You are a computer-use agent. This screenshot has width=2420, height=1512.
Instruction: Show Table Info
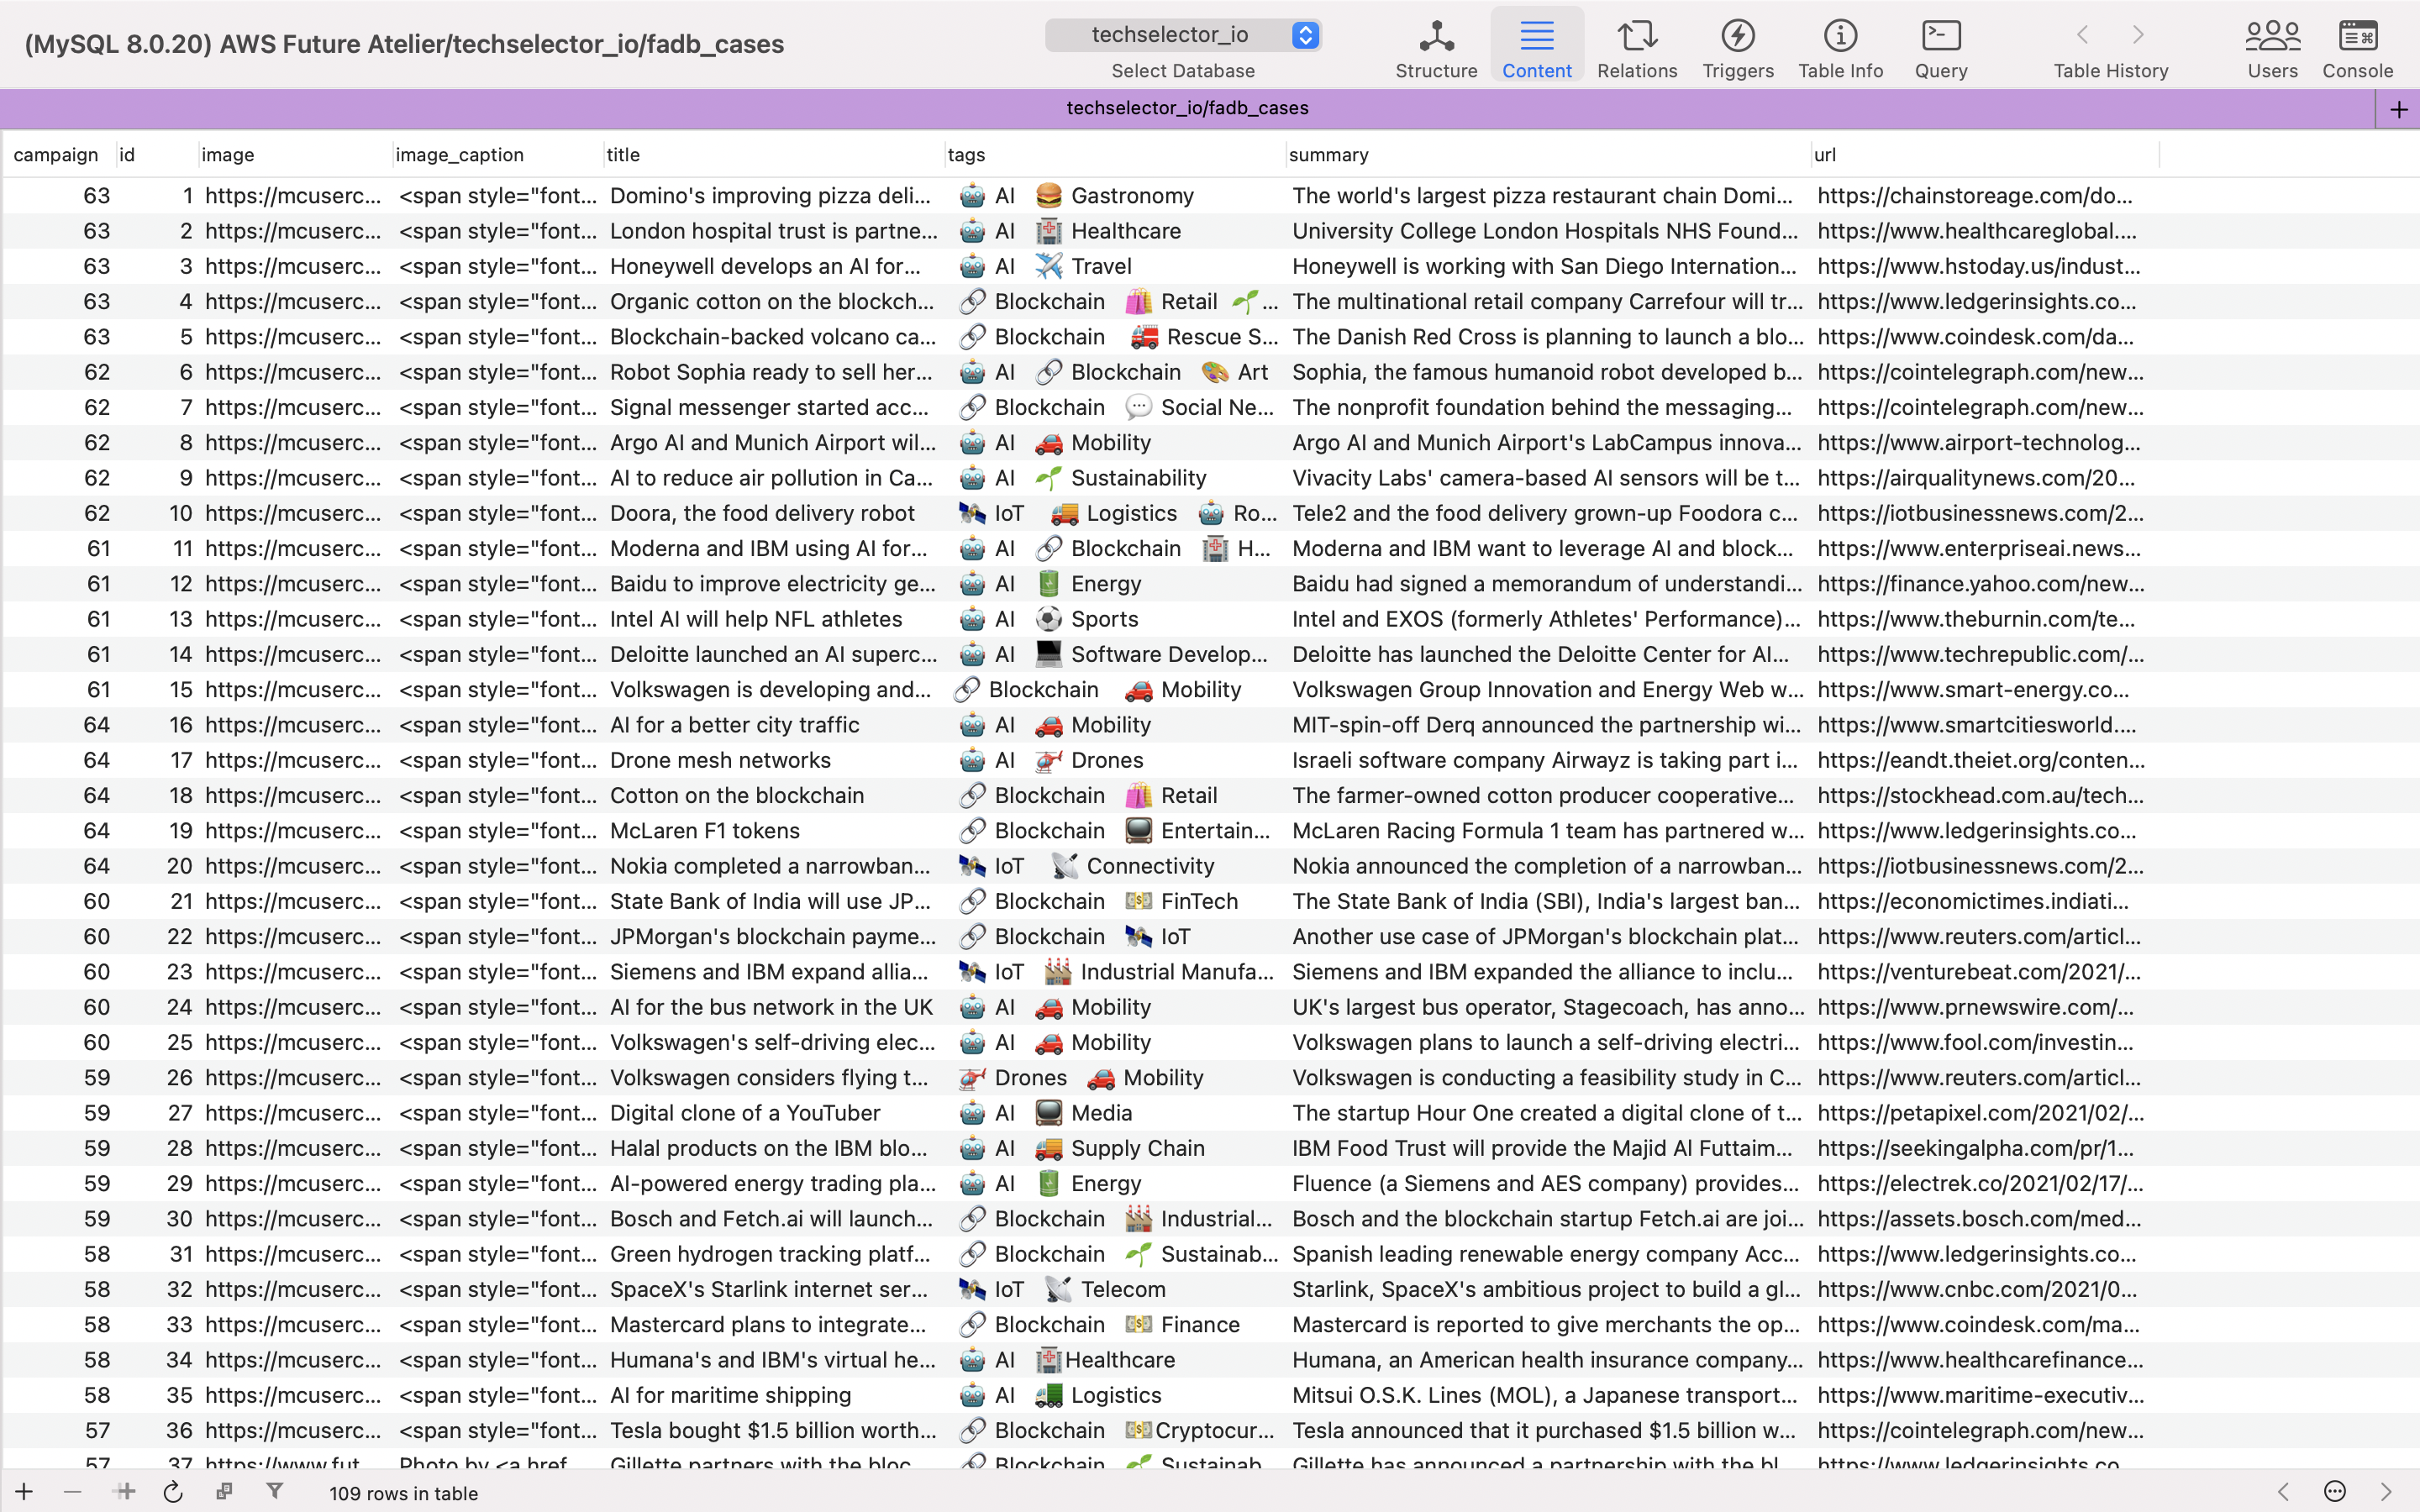point(1840,48)
